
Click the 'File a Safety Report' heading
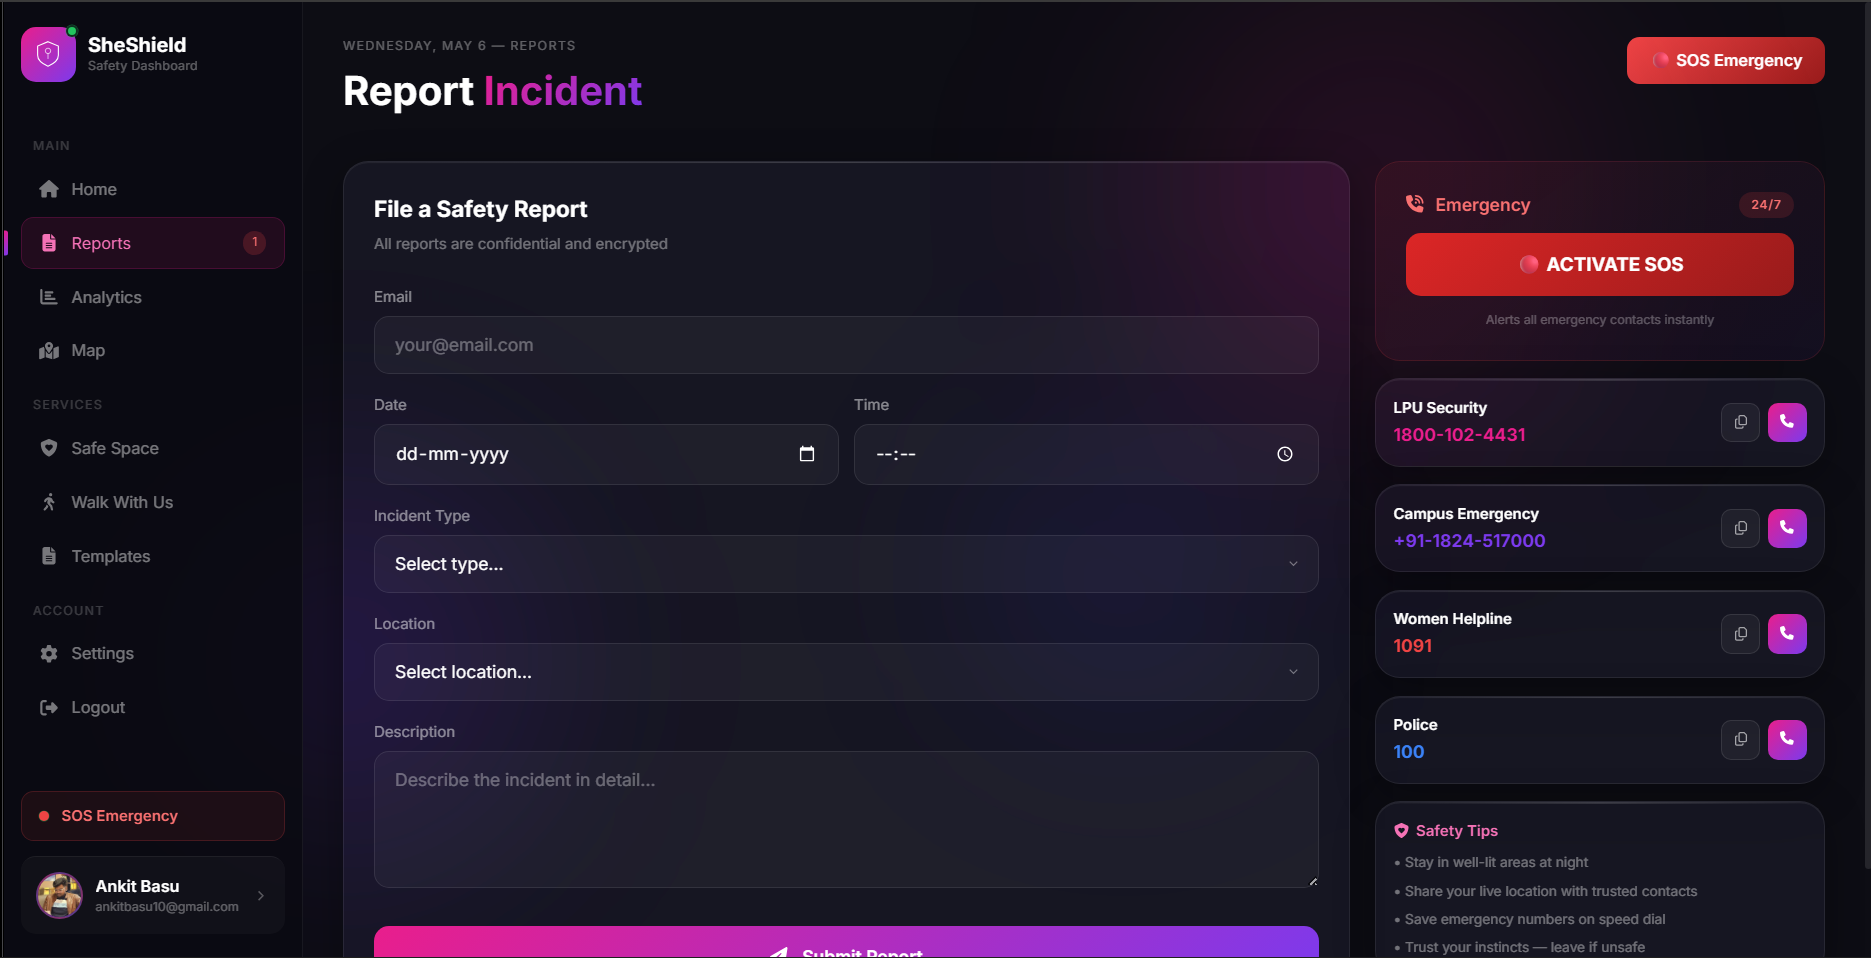[x=480, y=209]
